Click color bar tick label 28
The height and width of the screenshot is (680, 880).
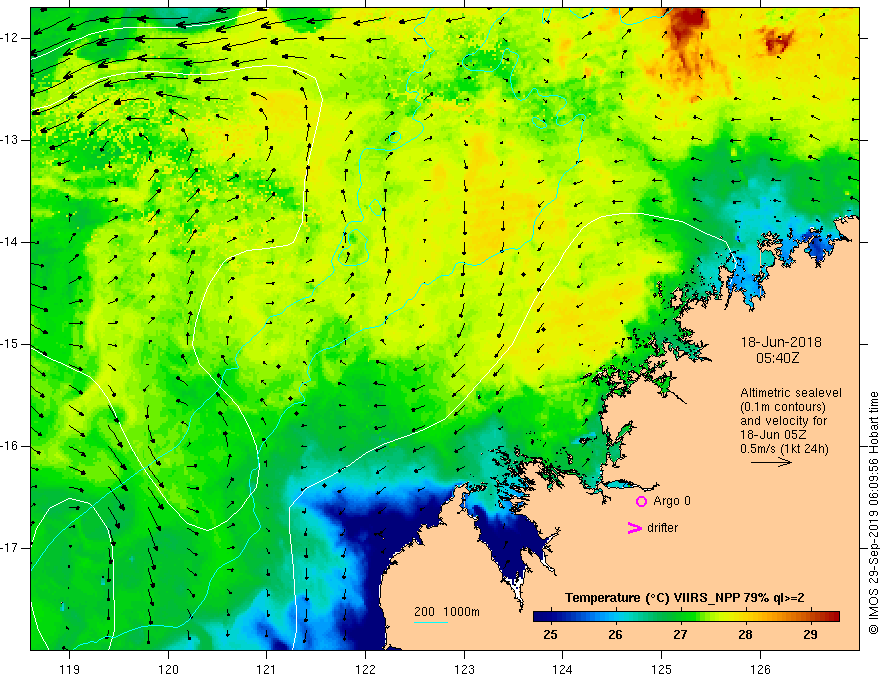745,635
